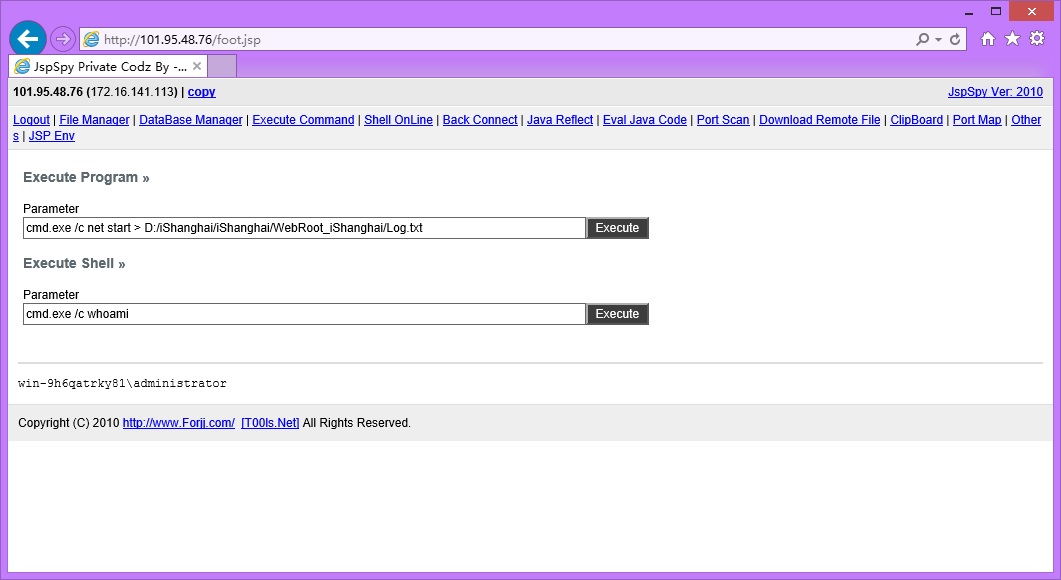Click the search magnifier in address bar

click(x=922, y=39)
